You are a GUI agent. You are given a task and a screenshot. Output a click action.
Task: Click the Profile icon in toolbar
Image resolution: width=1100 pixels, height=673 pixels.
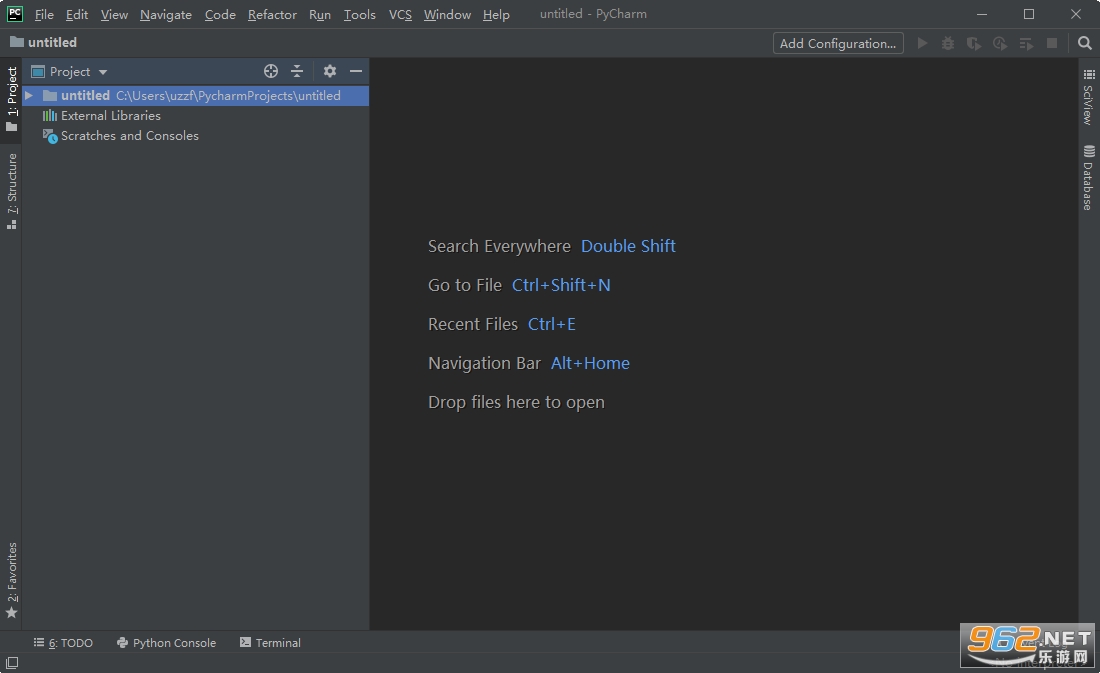coord(1000,44)
